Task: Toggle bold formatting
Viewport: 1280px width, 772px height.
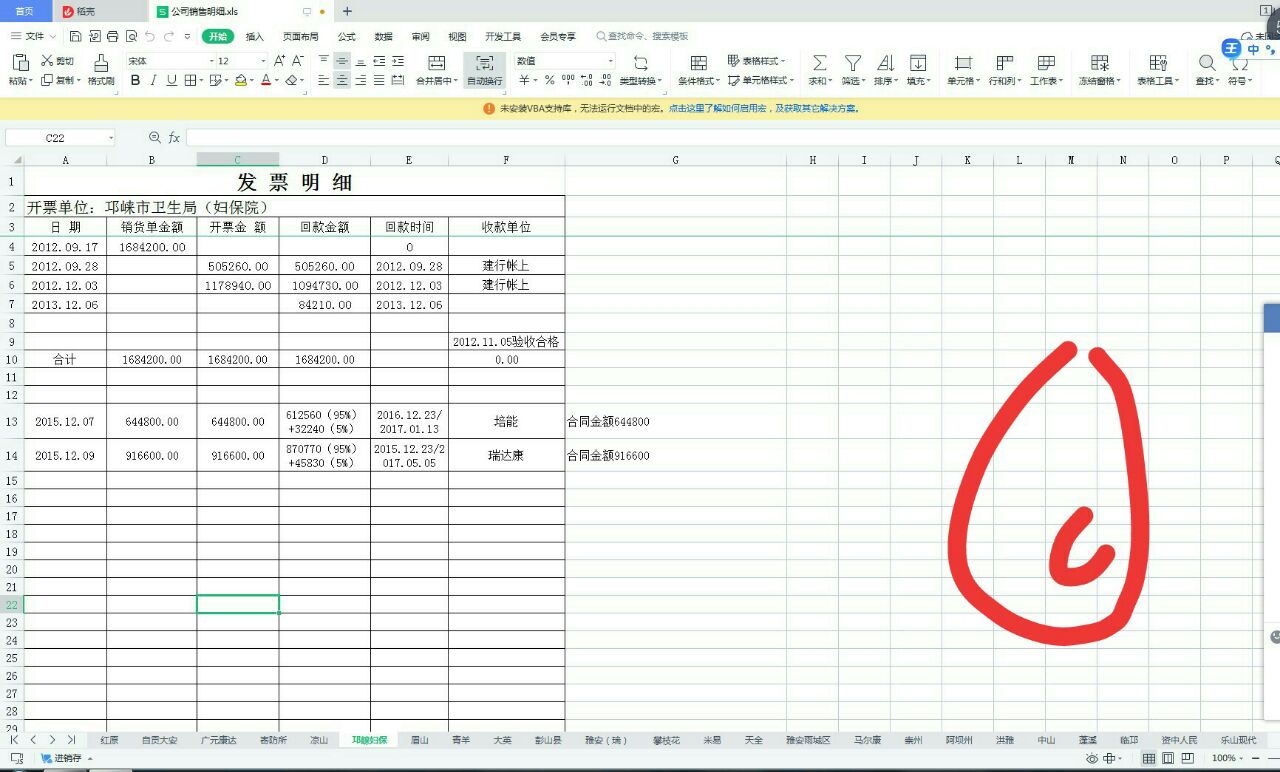Action: point(135,81)
